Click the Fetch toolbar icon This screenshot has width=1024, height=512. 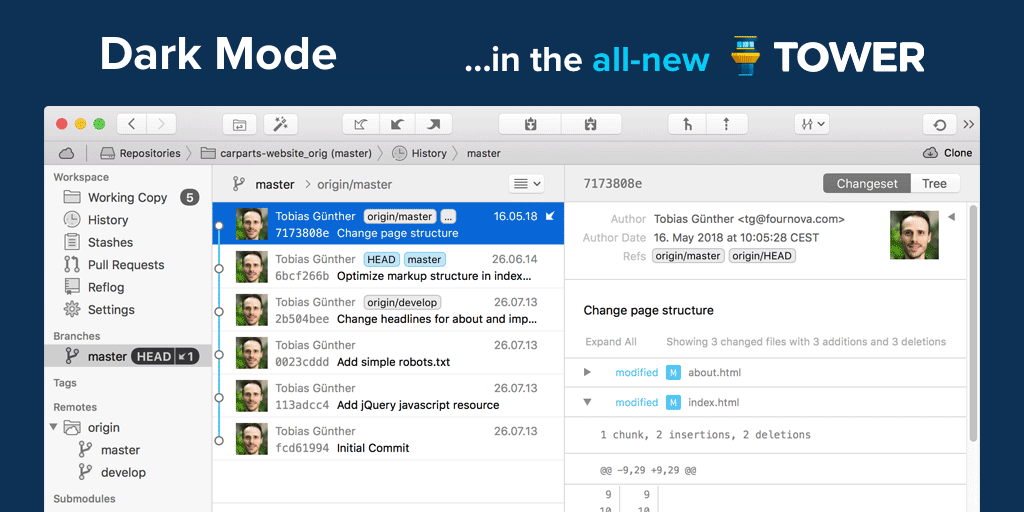click(x=360, y=124)
